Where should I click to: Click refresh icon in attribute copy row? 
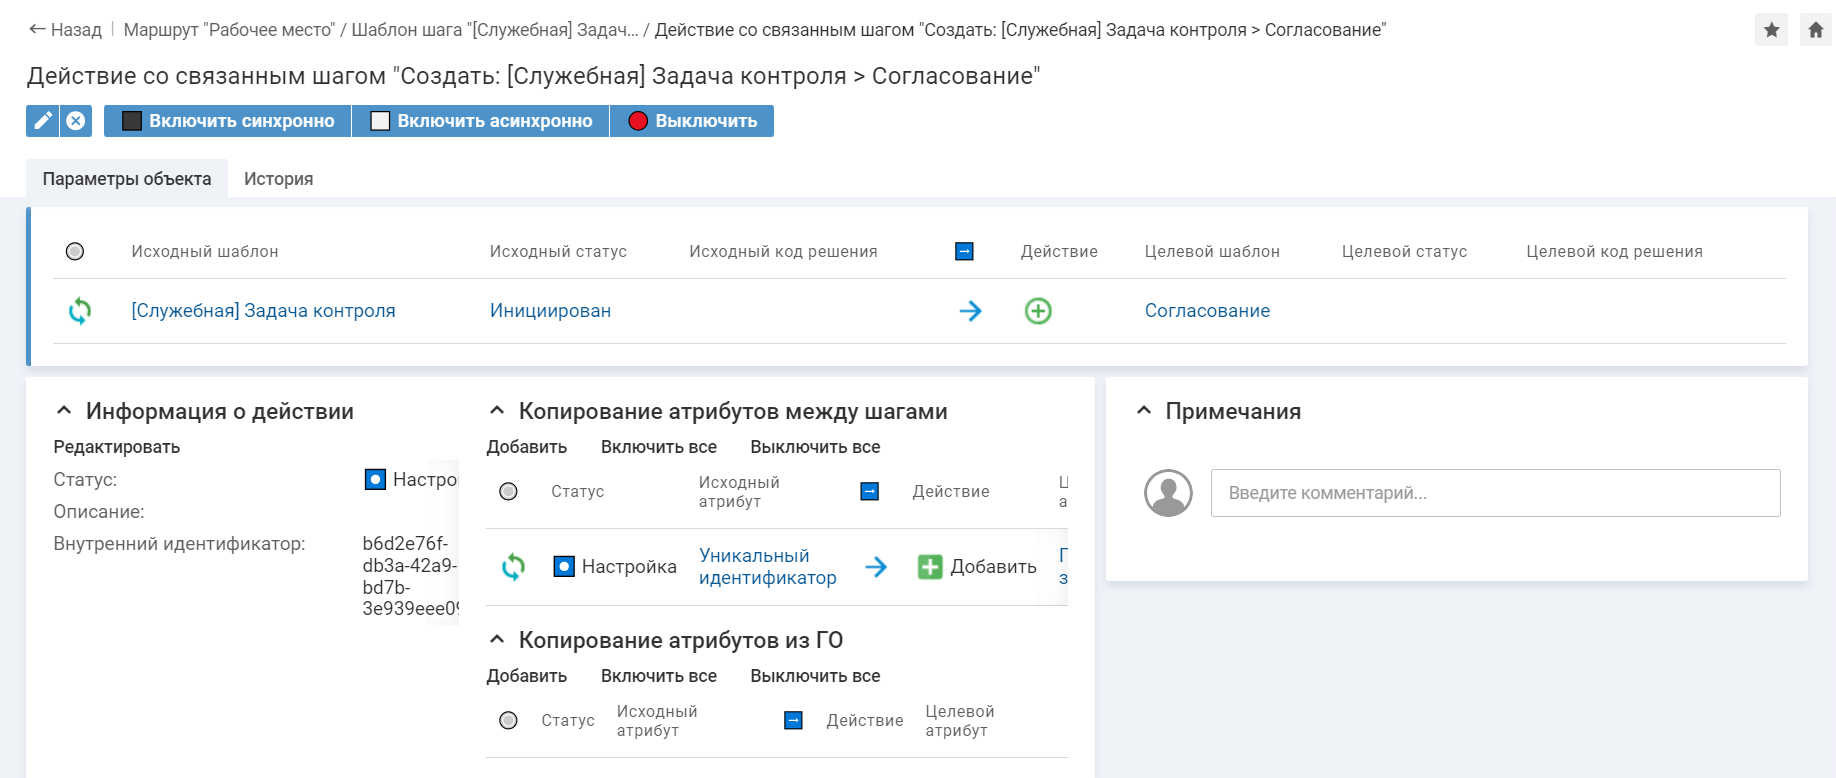[x=513, y=567]
